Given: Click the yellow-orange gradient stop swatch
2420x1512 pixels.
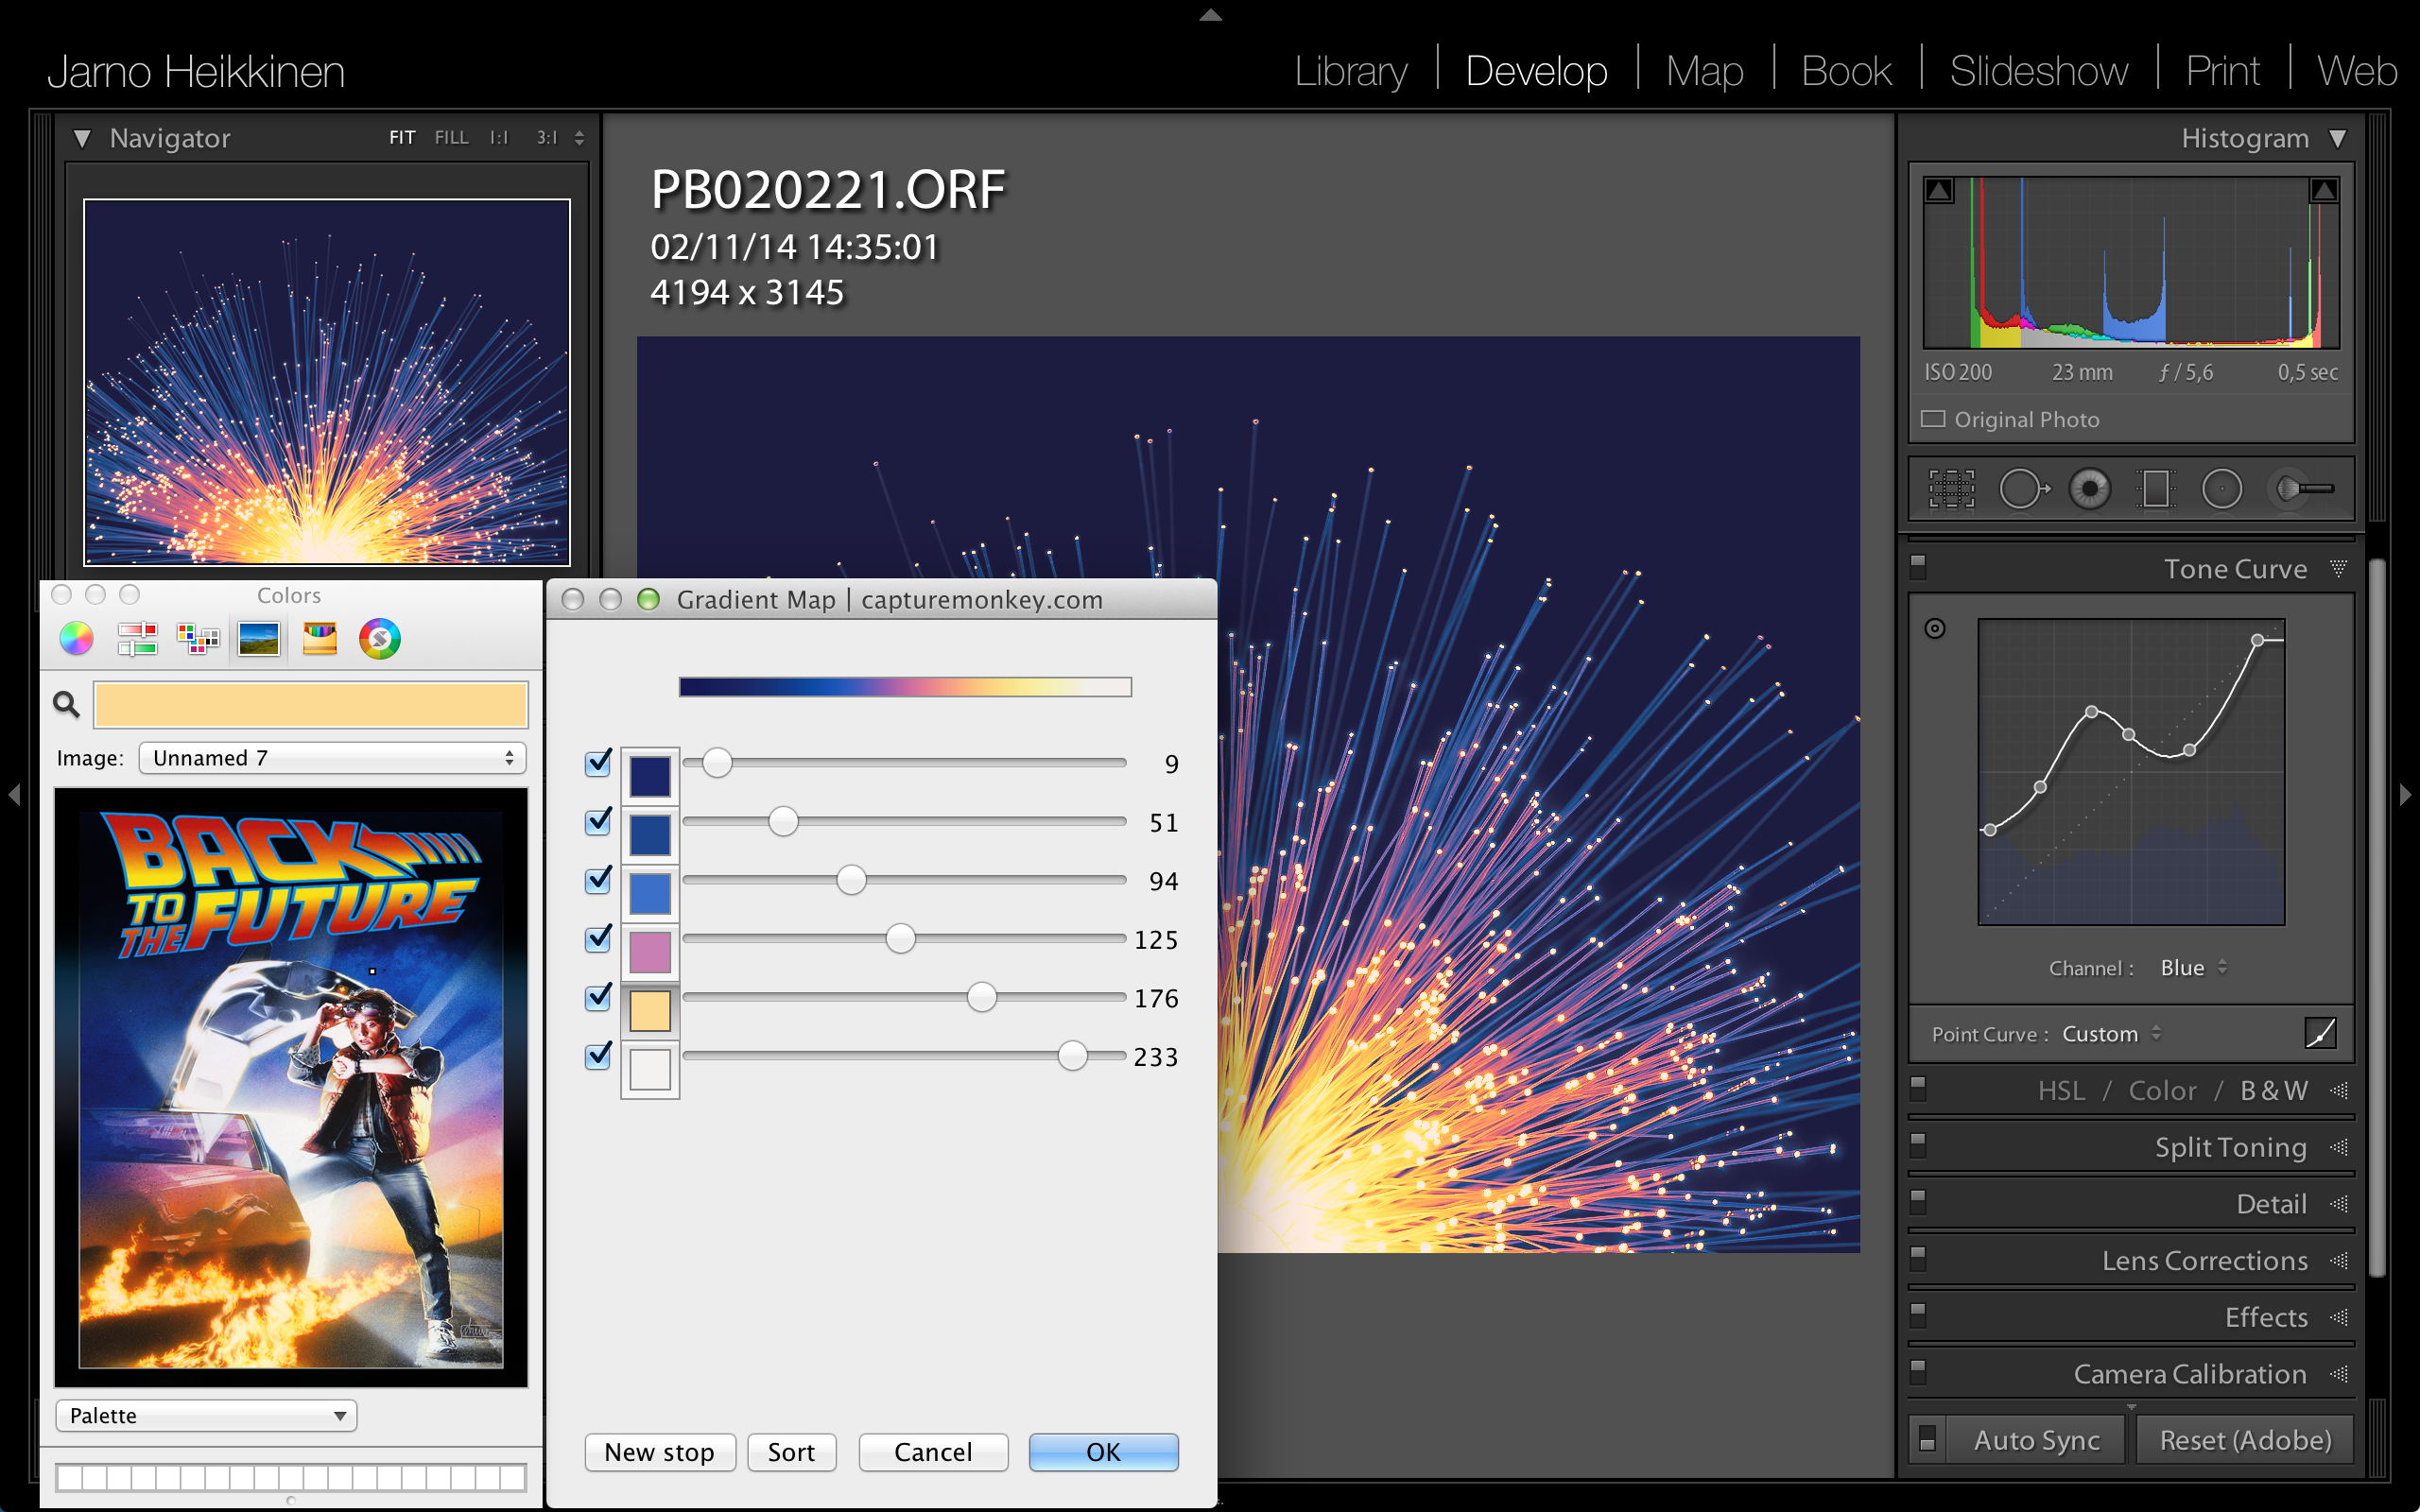Looking at the screenshot, I should coord(650,1011).
